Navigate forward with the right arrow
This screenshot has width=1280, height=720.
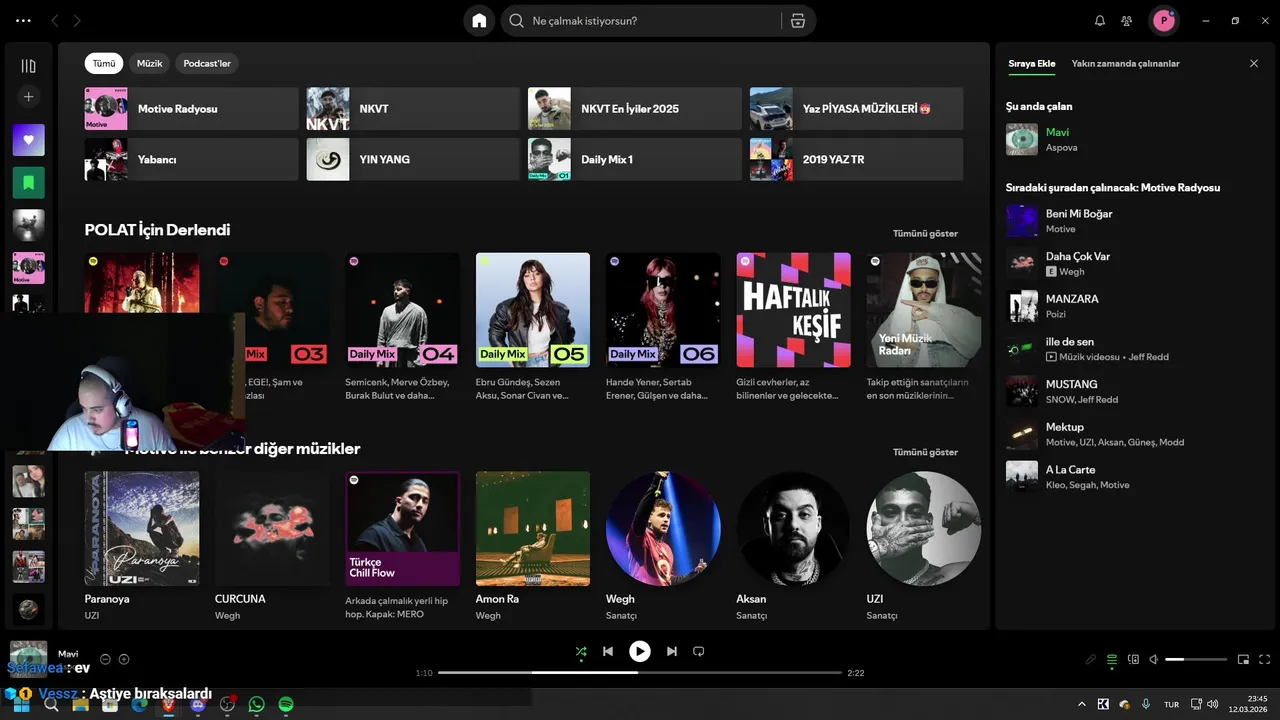click(x=77, y=21)
